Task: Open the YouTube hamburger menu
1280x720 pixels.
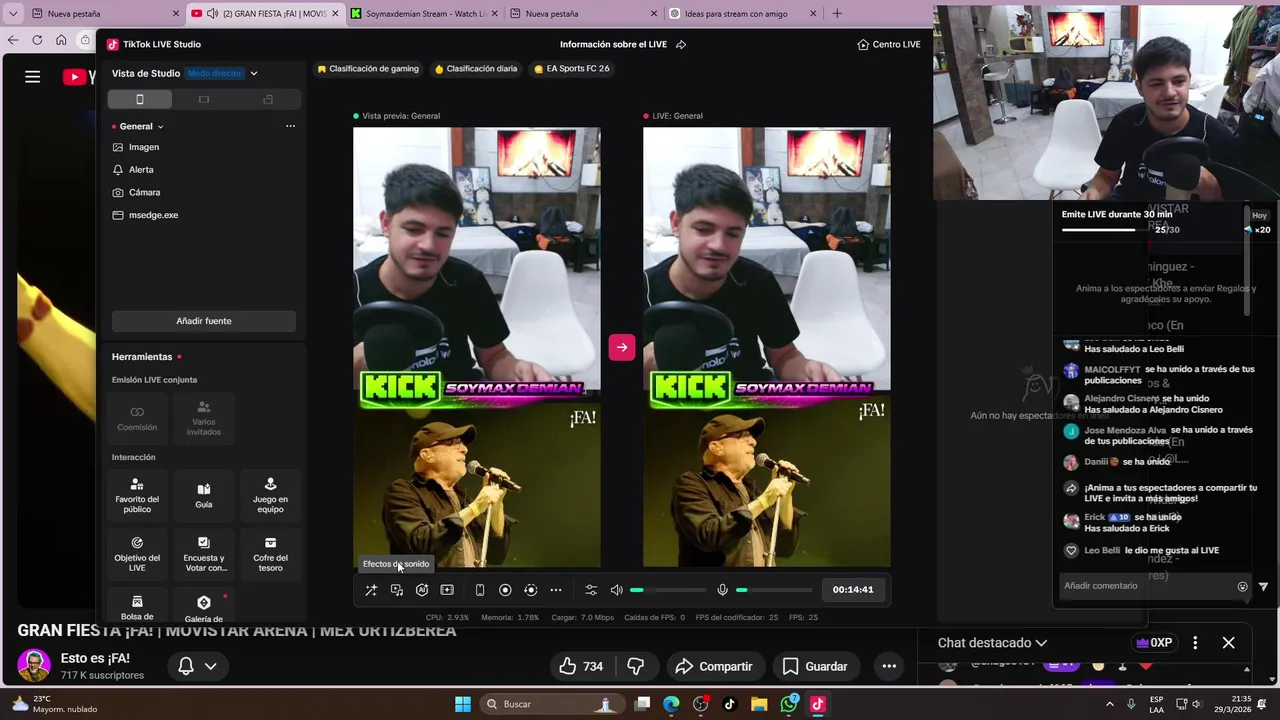Action: coord(33,77)
